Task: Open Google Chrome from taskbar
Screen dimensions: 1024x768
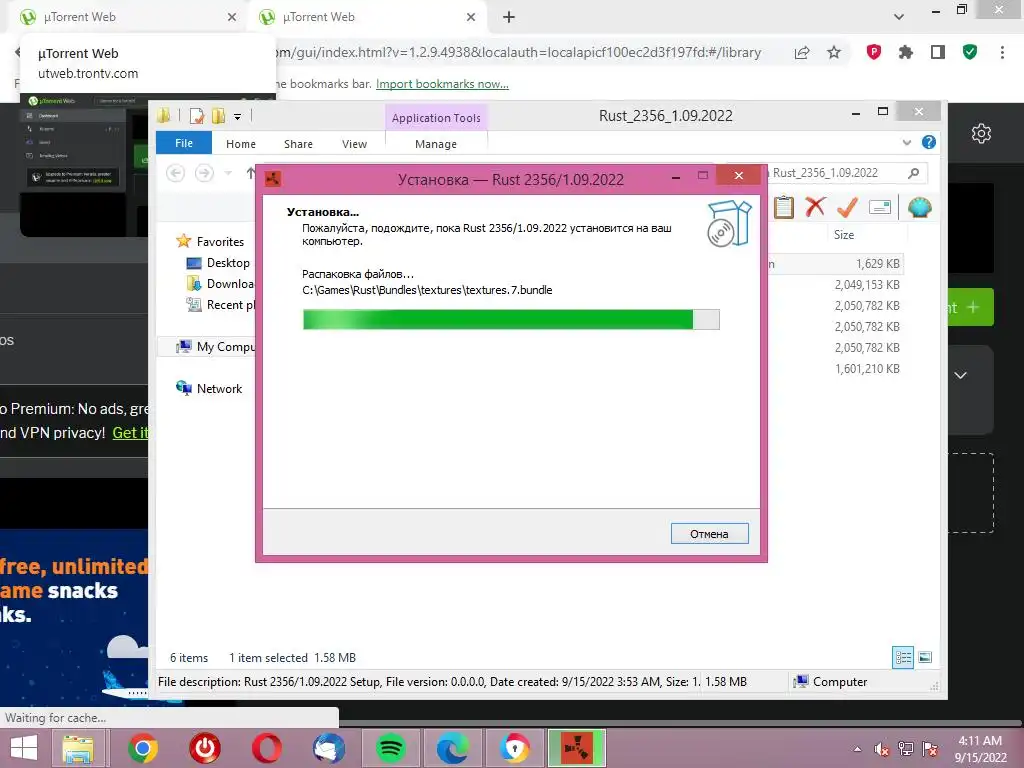Action: 142,748
